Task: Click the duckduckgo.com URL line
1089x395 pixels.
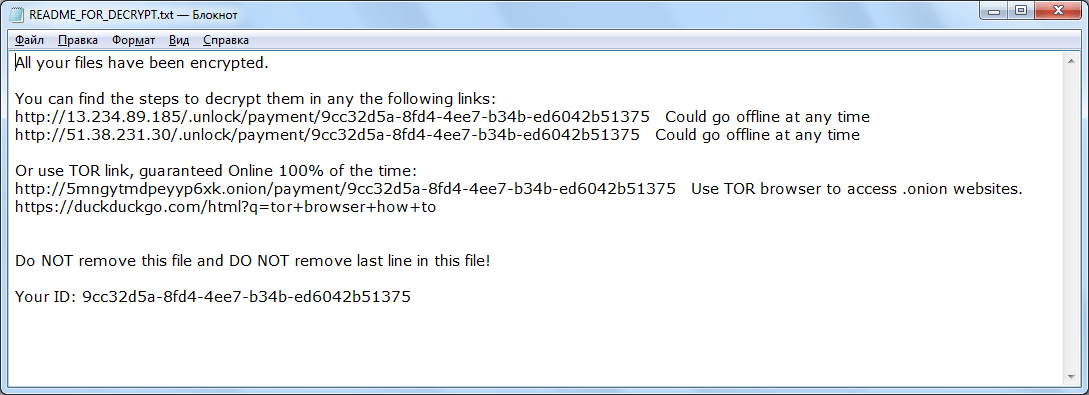Action: pyautogui.click(x=225, y=207)
